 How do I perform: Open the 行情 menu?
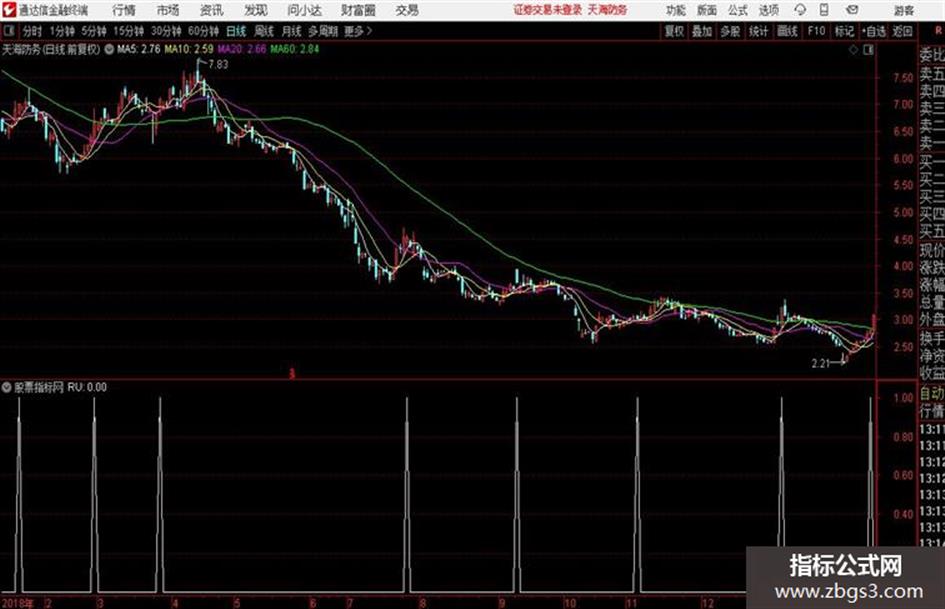(124, 10)
